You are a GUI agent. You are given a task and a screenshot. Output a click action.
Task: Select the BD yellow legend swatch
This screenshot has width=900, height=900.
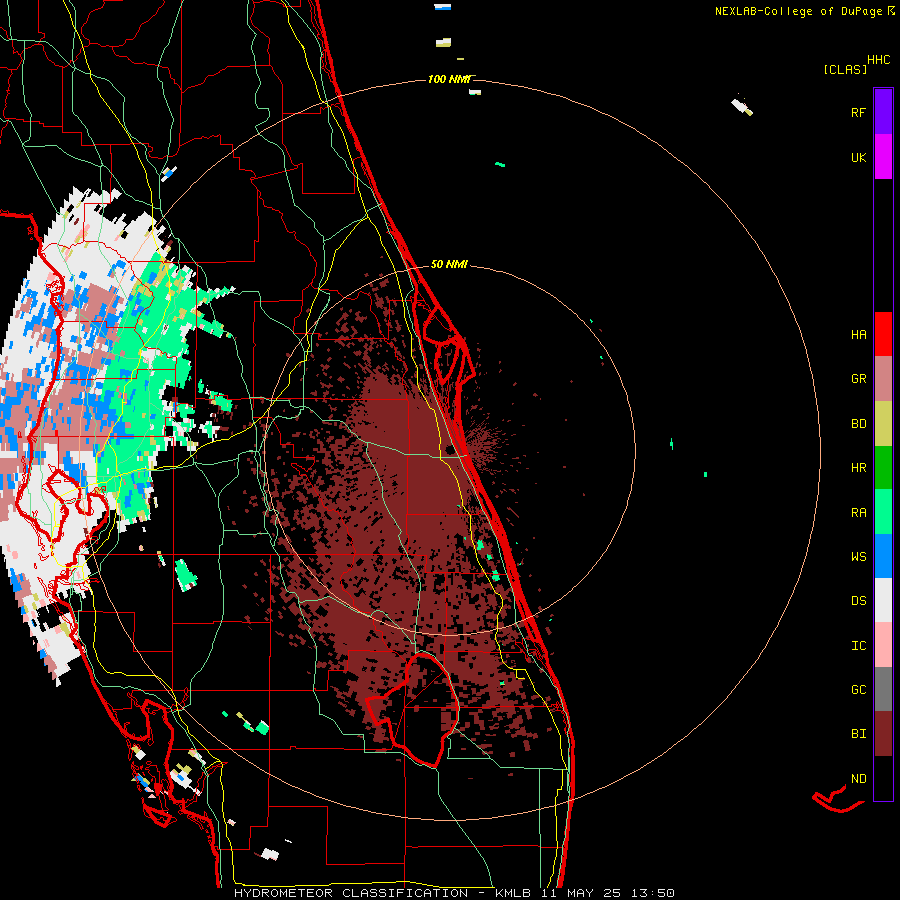click(883, 424)
